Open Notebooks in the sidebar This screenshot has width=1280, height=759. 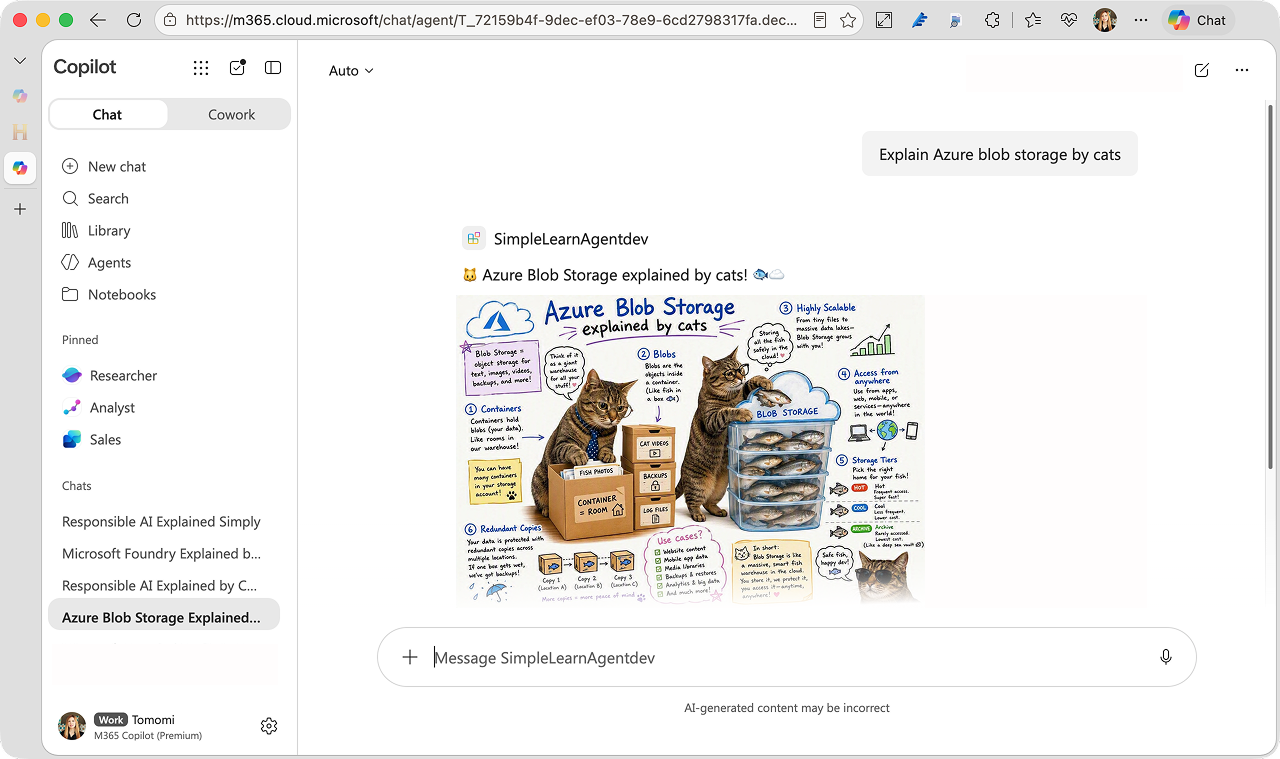[109, 294]
